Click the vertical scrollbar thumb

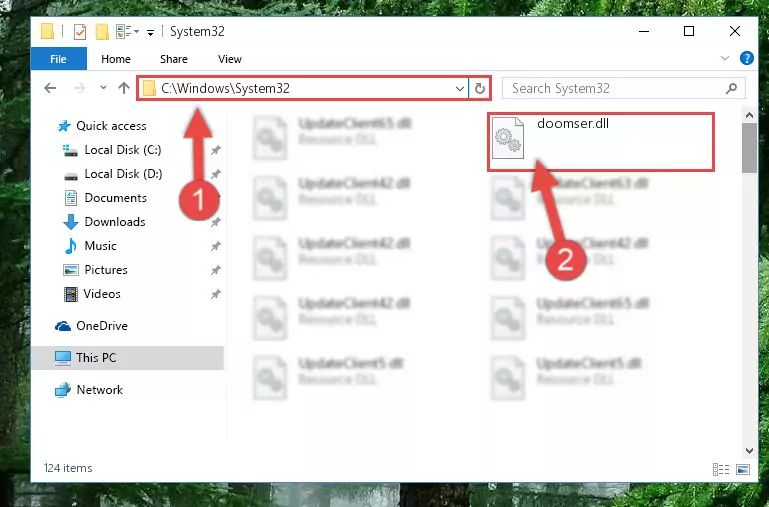[749, 148]
